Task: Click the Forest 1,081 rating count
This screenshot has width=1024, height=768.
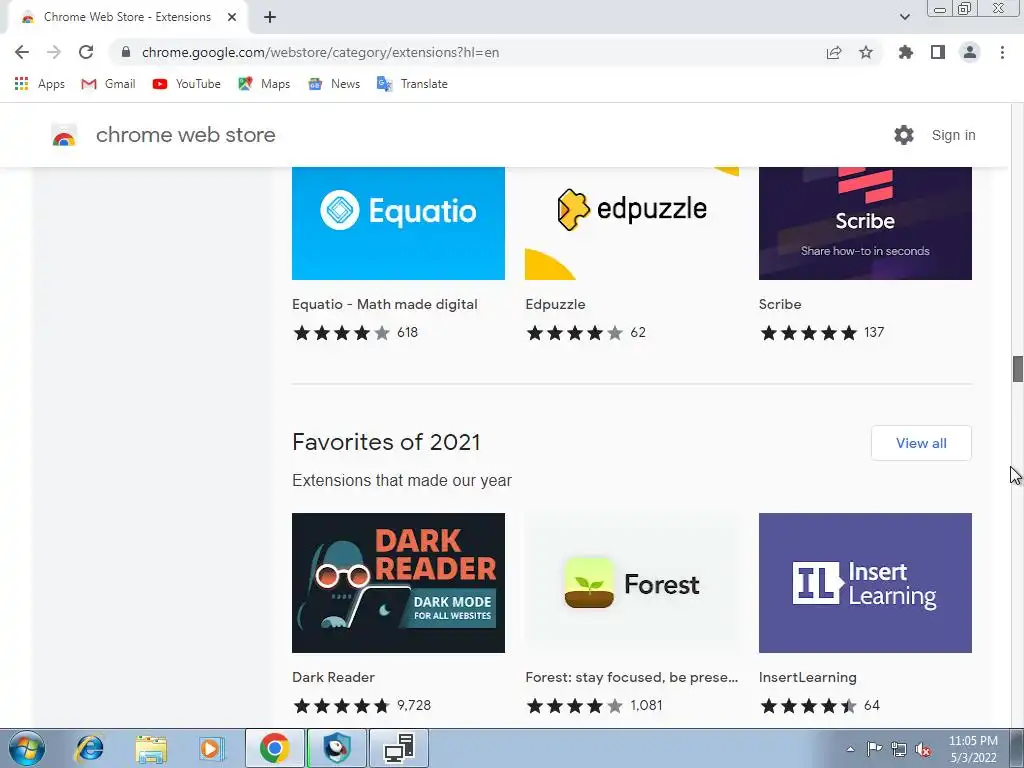Action: click(x=647, y=705)
